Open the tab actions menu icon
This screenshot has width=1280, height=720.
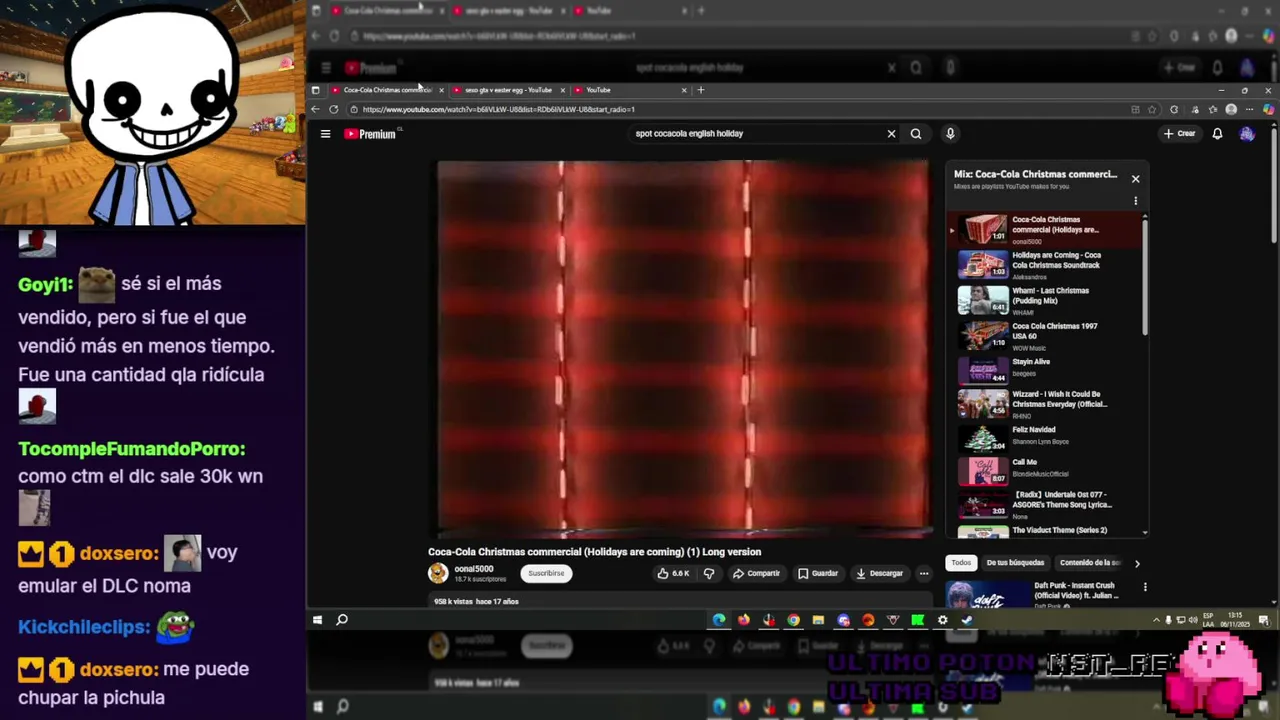click(316, 90)
